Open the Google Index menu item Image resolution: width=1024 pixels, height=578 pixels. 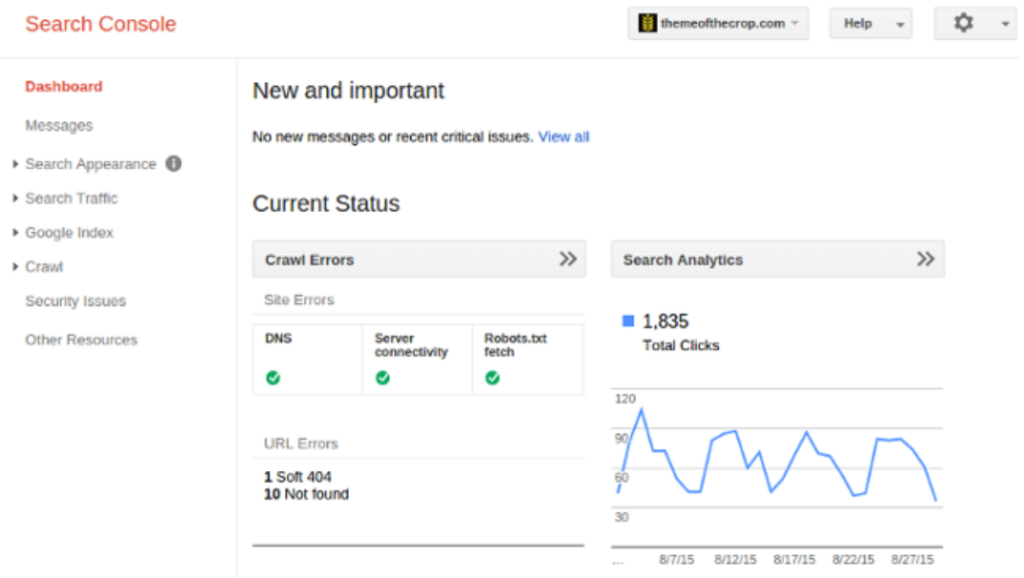(x=69, y=233)
